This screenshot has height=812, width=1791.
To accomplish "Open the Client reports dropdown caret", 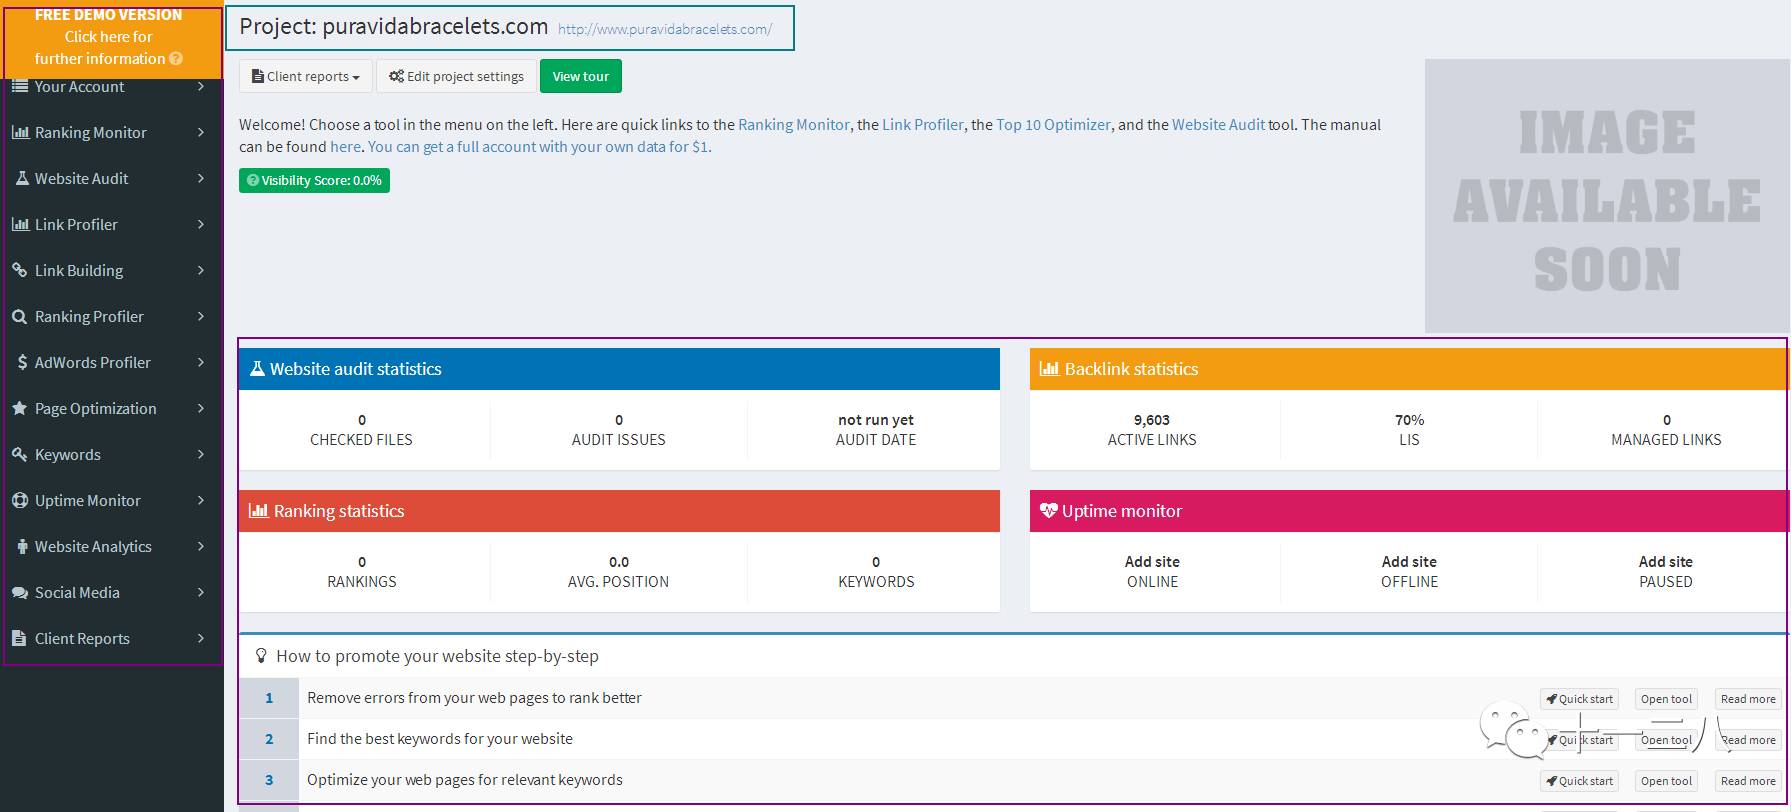I will (x=356, y=78).
